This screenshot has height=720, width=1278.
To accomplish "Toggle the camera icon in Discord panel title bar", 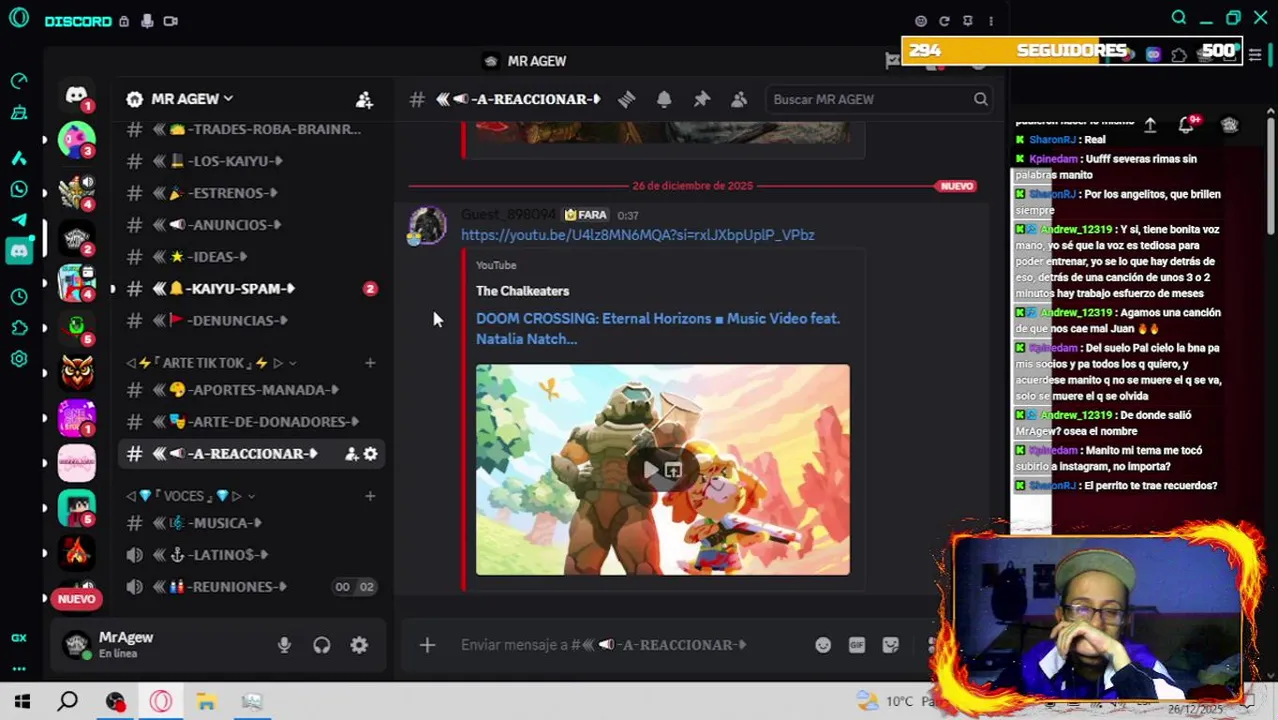I will (x=171, y=21).
